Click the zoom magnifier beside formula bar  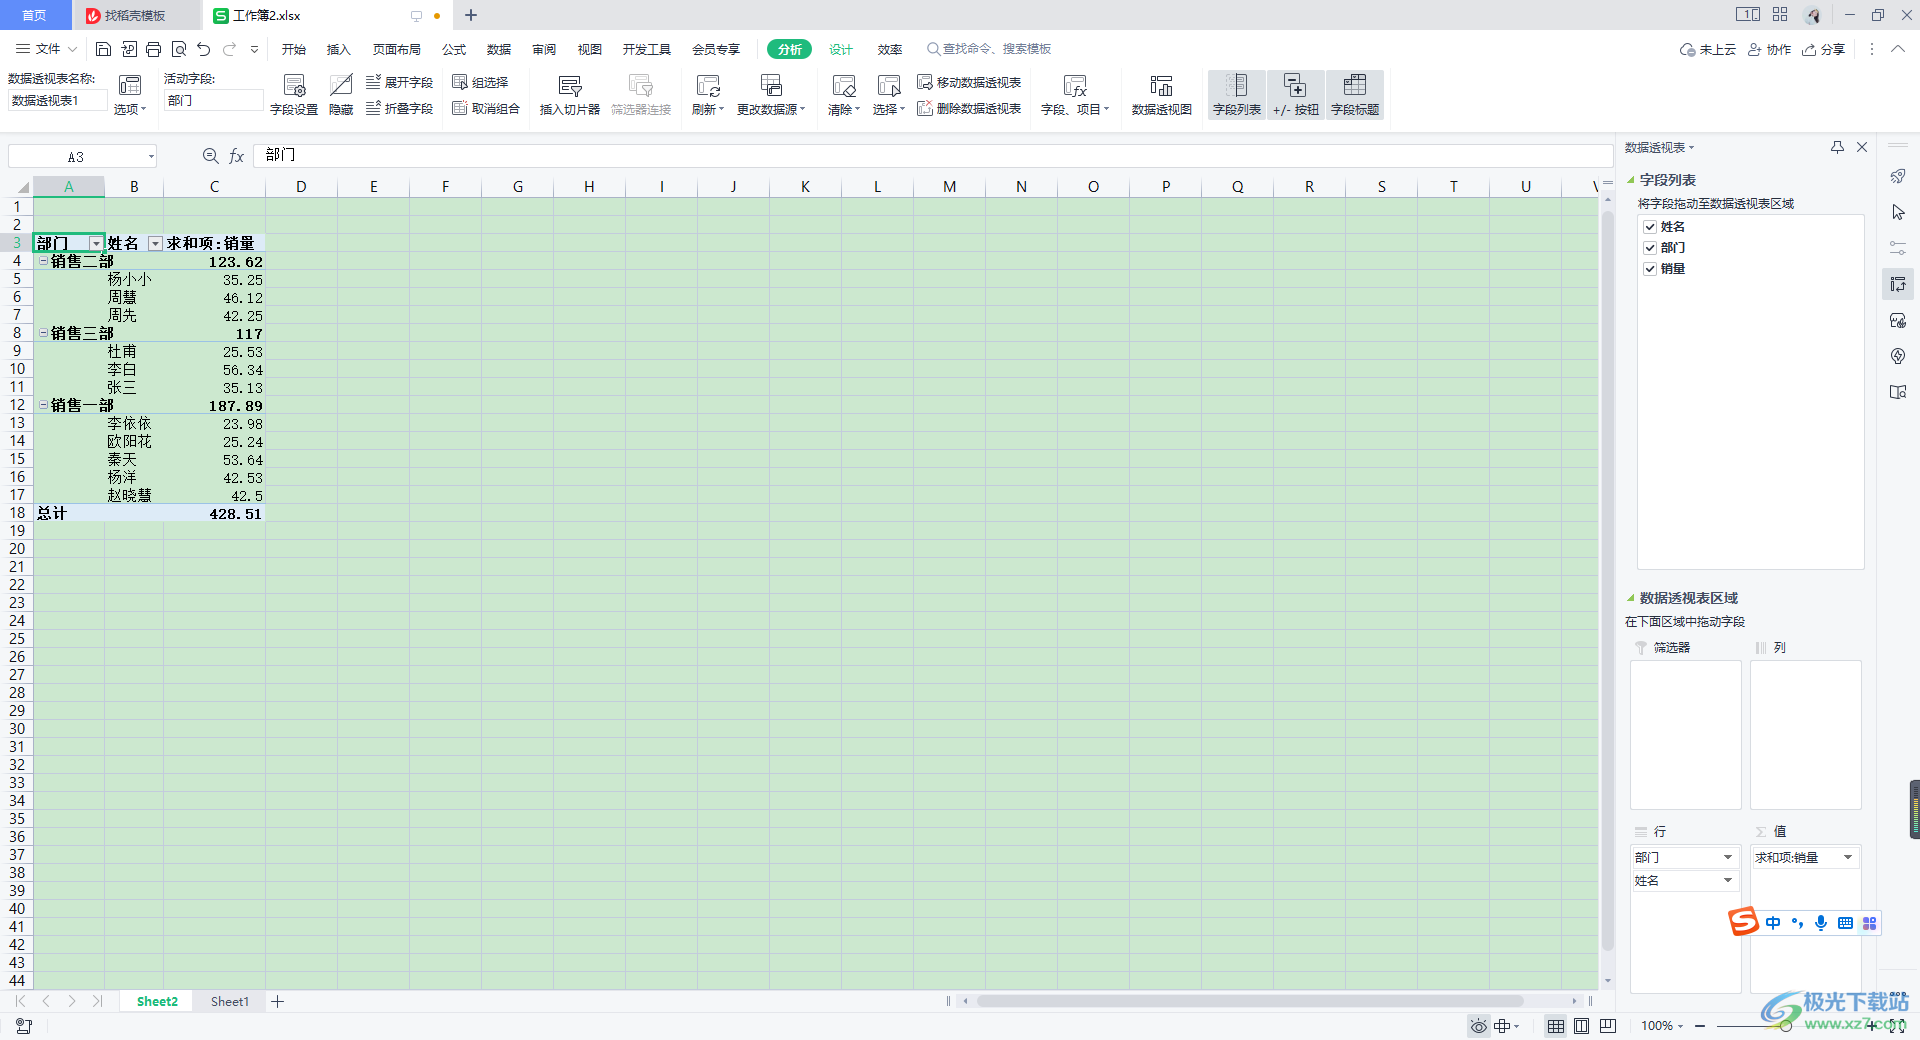tap(210, 156)
